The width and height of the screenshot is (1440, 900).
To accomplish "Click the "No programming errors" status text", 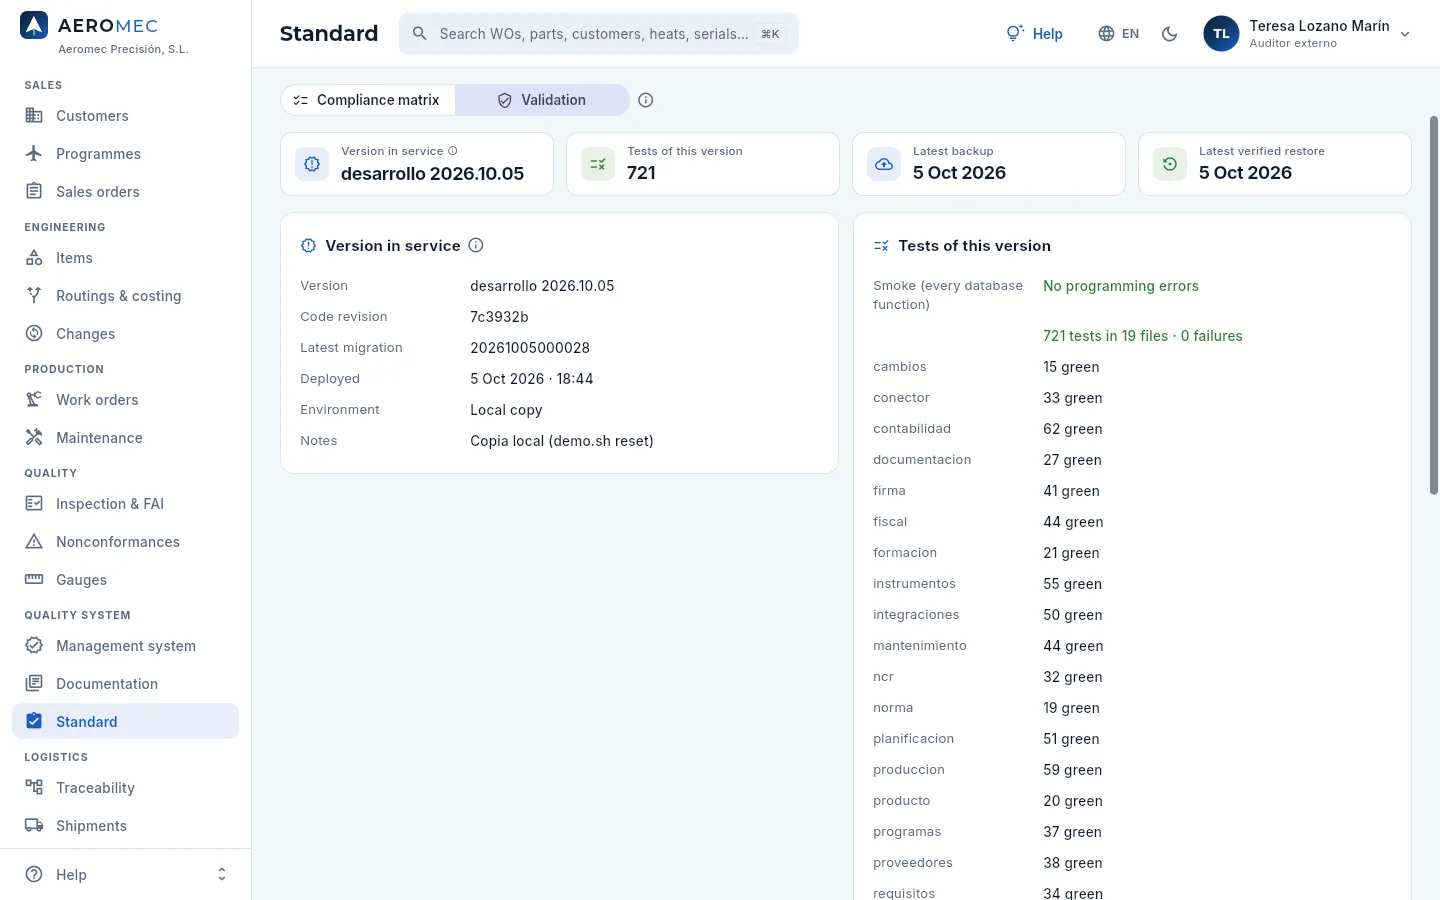I will point(1121,286).
